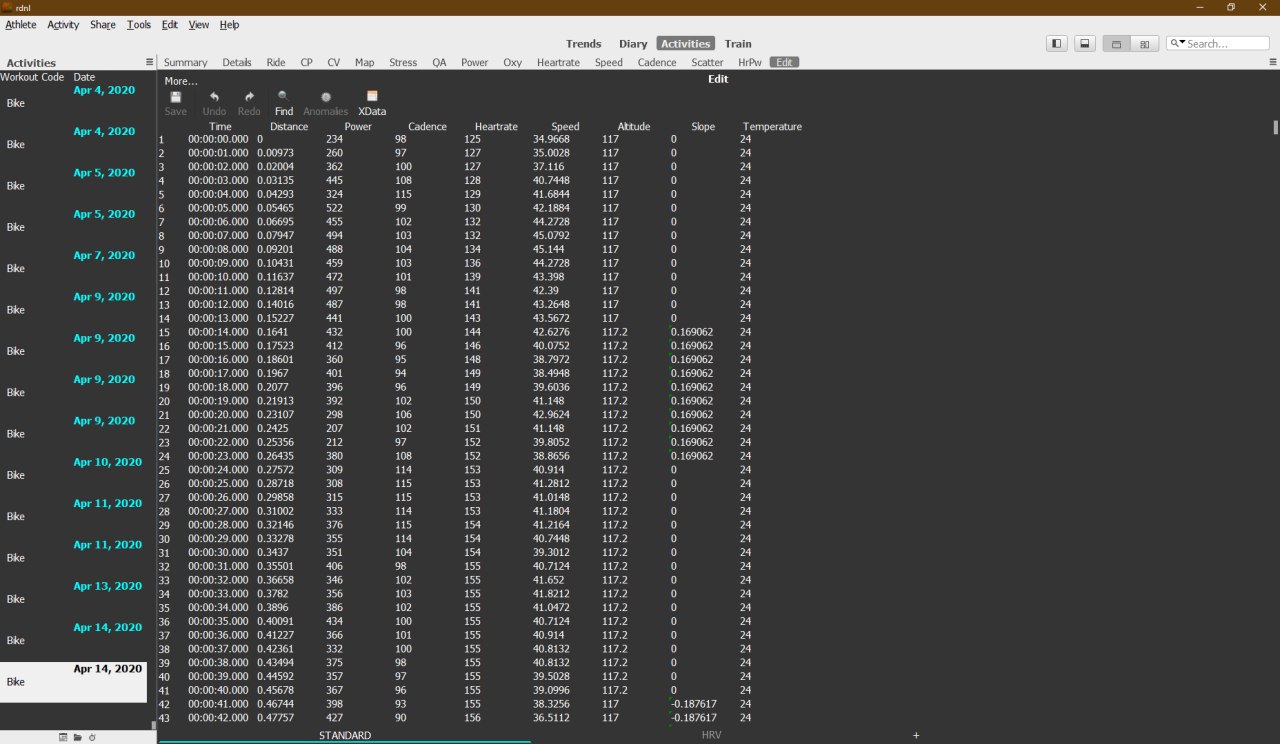
Task: Undo the last edit
Action: (214, 103)
